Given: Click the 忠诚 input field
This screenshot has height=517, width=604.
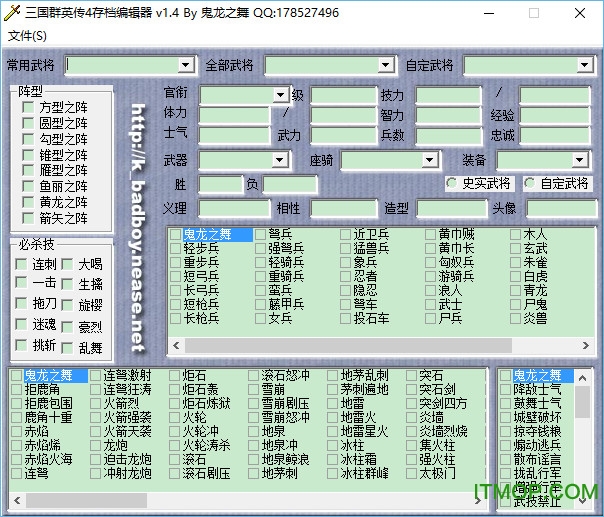Looking at the screenshot, I should click(x=555, y=135).
